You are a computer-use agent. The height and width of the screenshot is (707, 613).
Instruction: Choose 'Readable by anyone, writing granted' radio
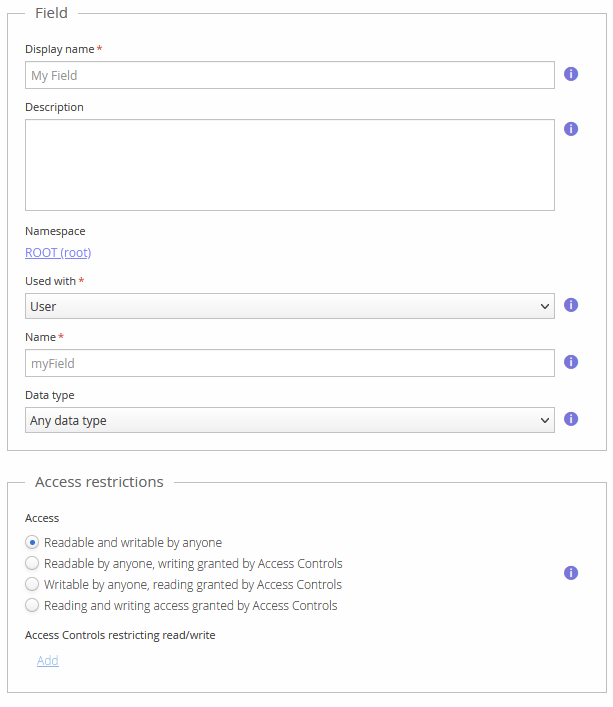coord(33,563)
